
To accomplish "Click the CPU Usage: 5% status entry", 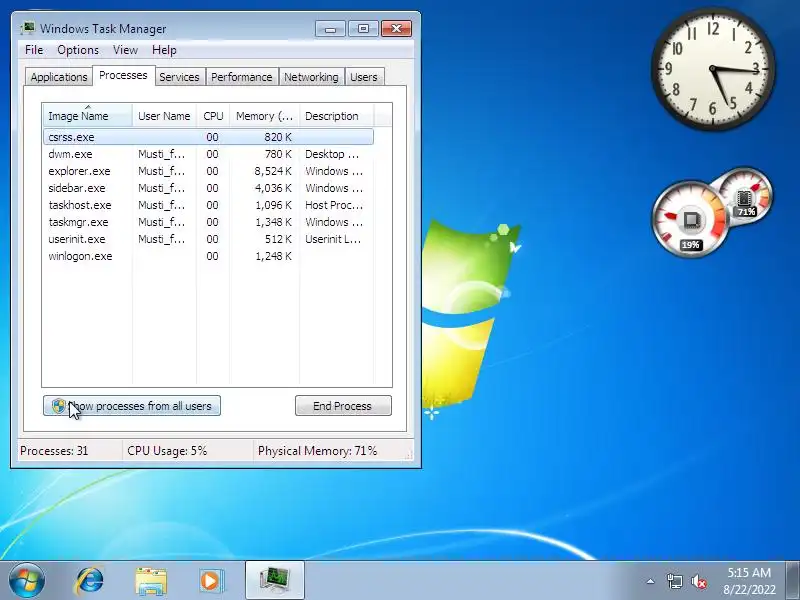I will tap(167, 451).
